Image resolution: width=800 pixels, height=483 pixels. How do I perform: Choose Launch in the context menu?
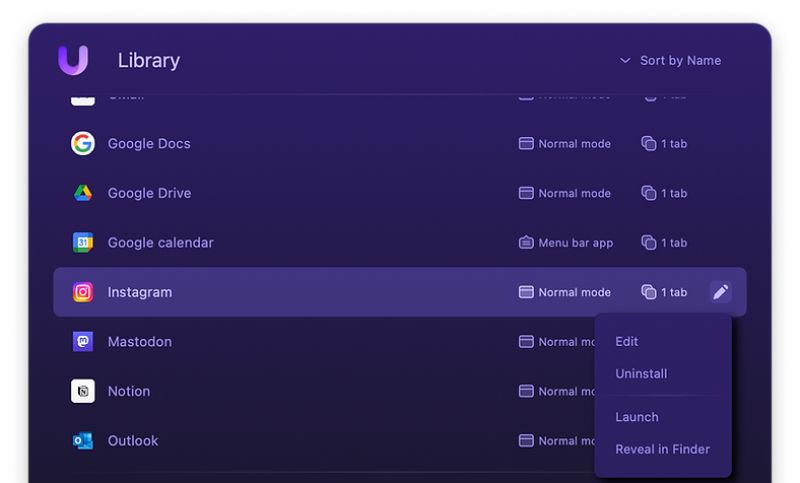point(637,417)
